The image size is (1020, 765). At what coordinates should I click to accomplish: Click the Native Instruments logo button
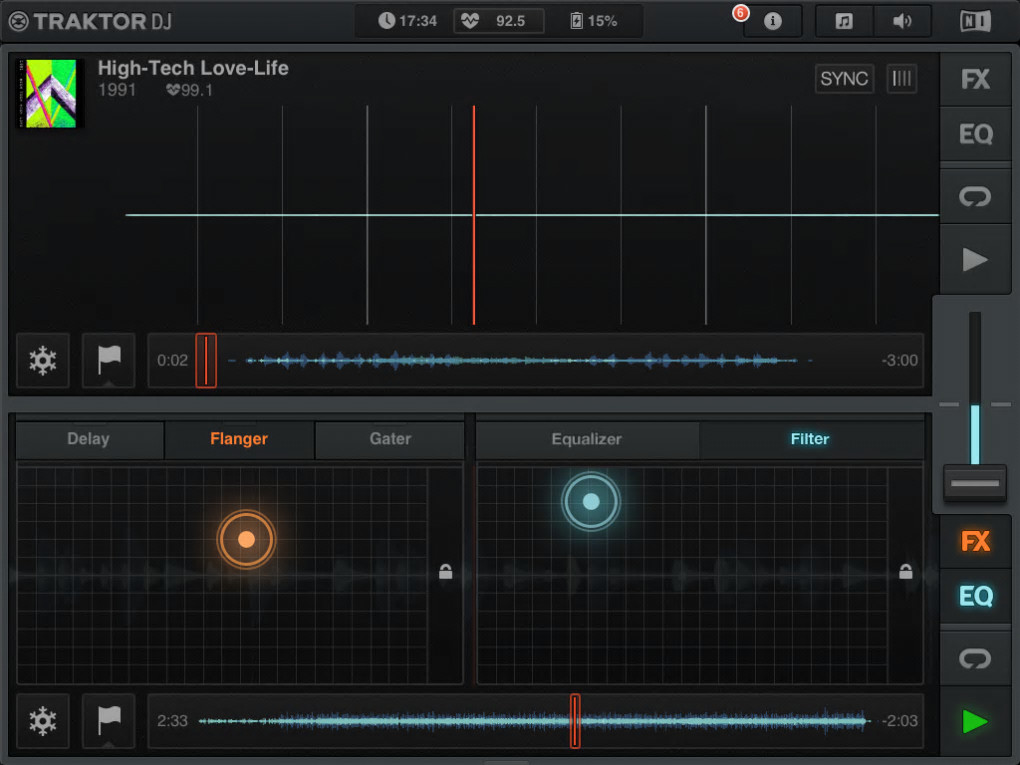tap(975, 21)
